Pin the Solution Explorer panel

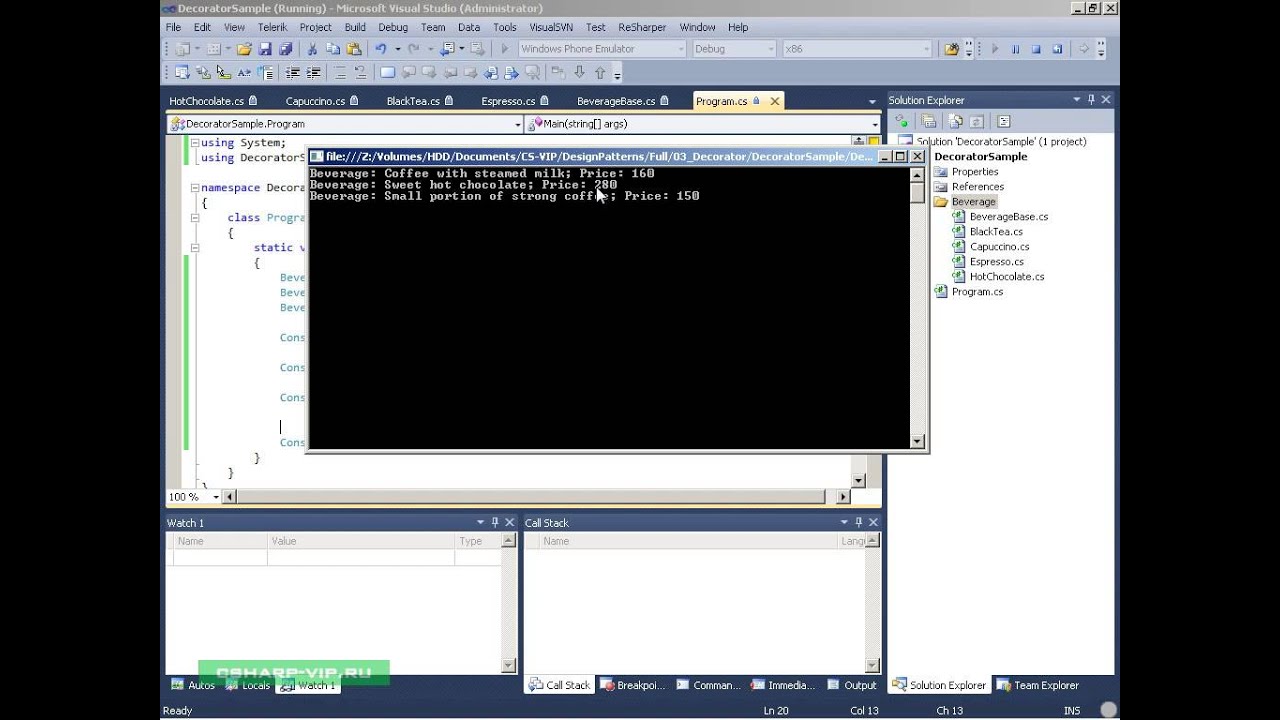pyautogui.click(x=1091, y=100)
